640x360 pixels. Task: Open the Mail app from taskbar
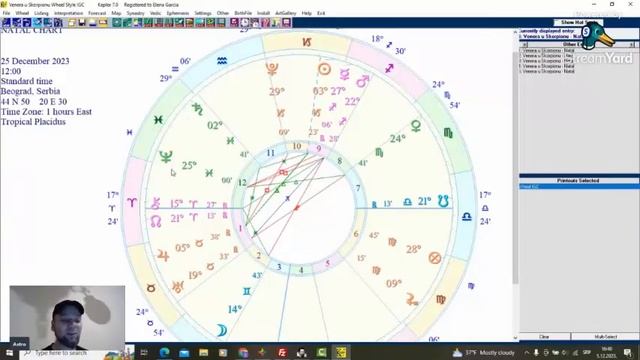(184, 353)
